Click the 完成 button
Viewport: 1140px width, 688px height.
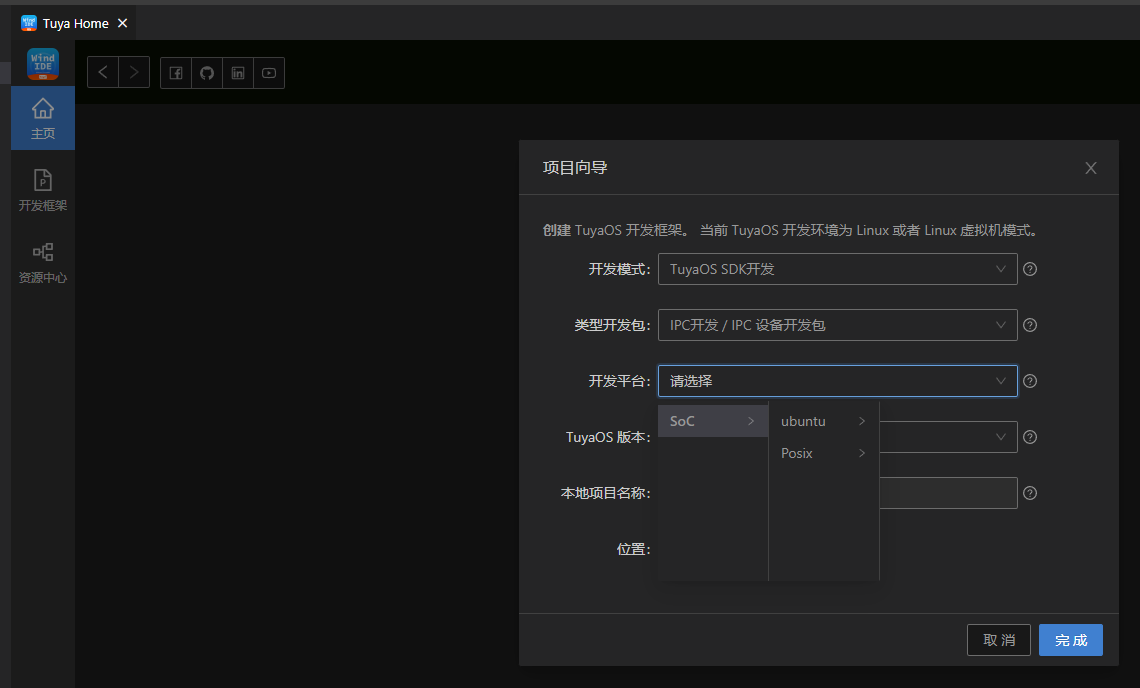click(x=1070, y=640)
